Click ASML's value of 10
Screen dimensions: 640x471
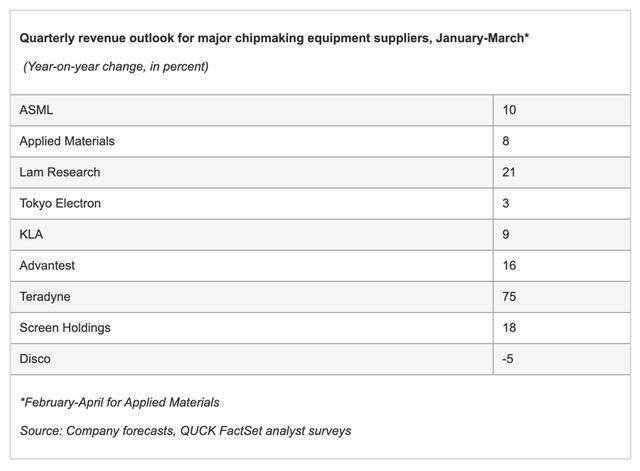tap(510, 110)
